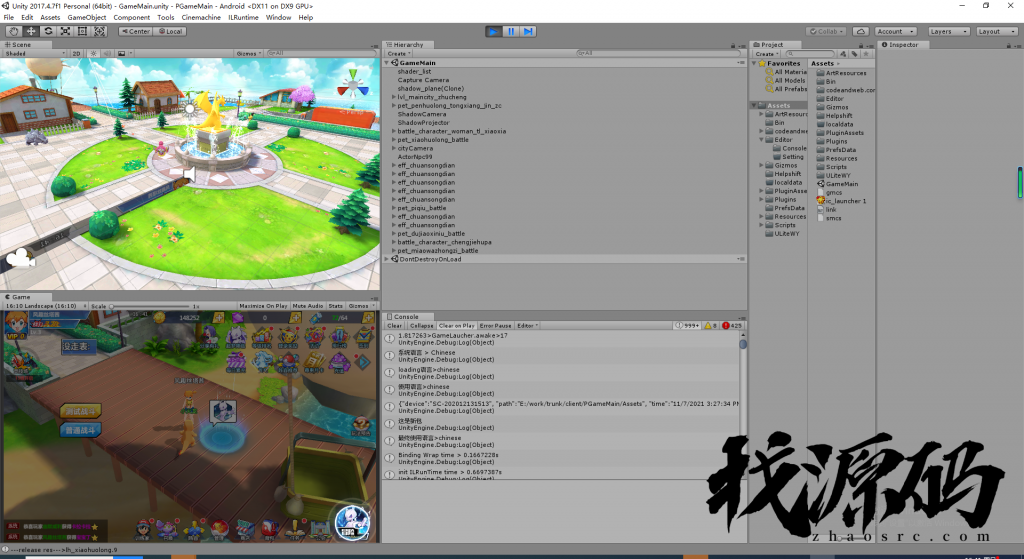Advance one frame with the Step button
The width and height of the screenshot is (1024, 559).
coord(528,31)
